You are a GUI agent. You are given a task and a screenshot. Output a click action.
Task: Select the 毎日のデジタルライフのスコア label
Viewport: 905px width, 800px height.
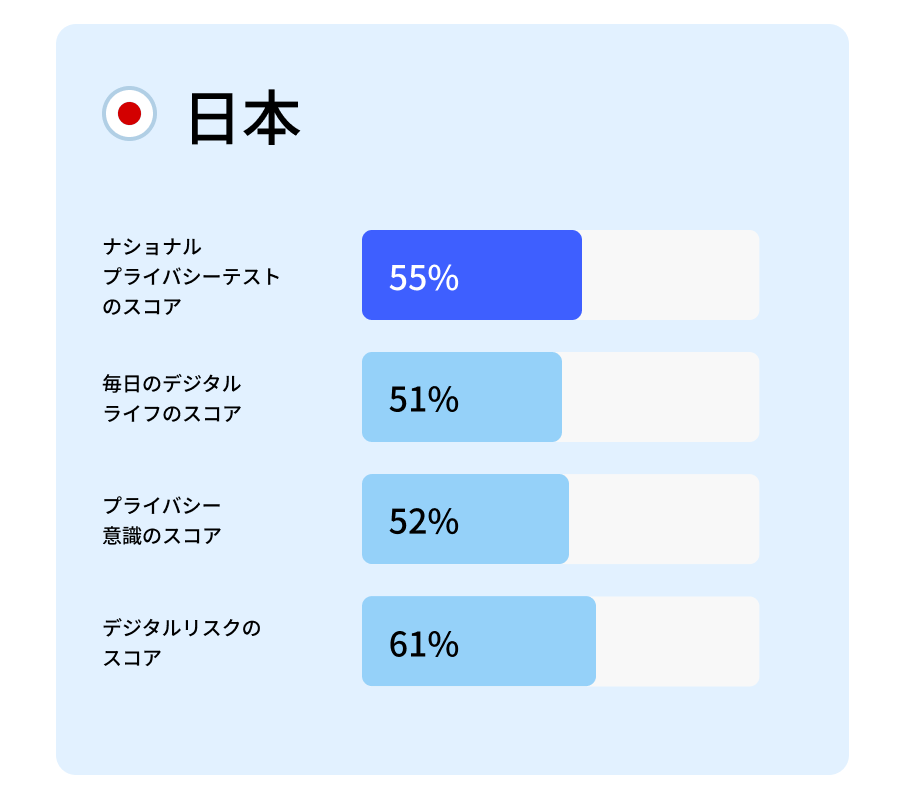(172, 398)
